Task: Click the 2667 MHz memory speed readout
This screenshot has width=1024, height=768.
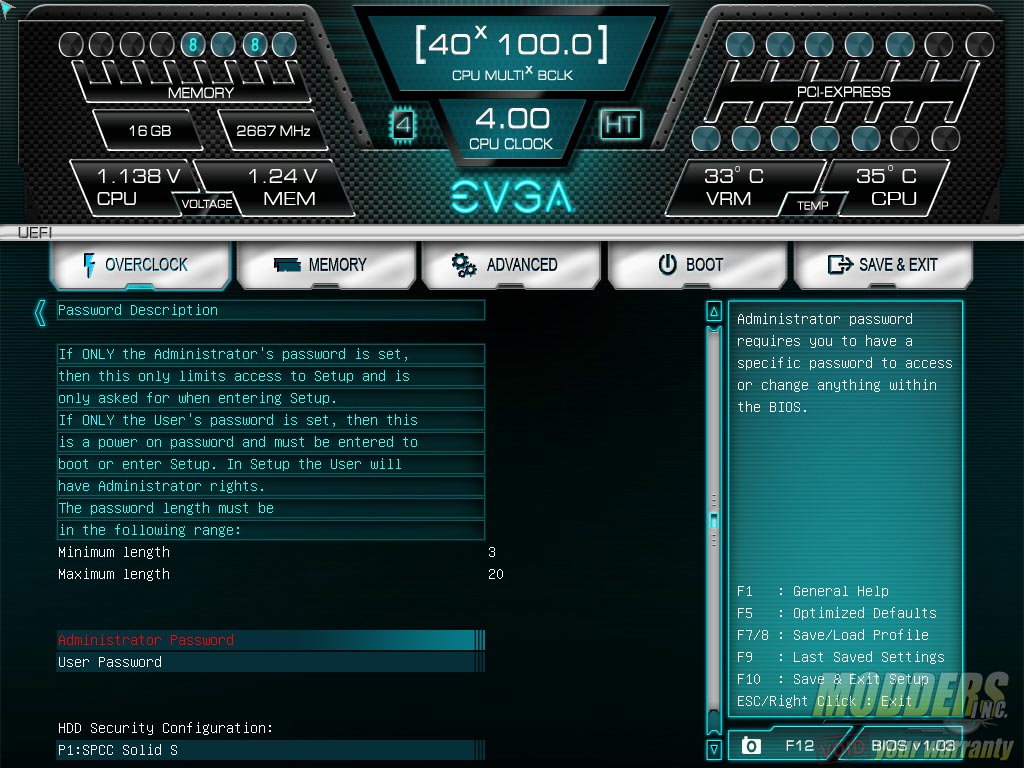Action: point(273,131)
